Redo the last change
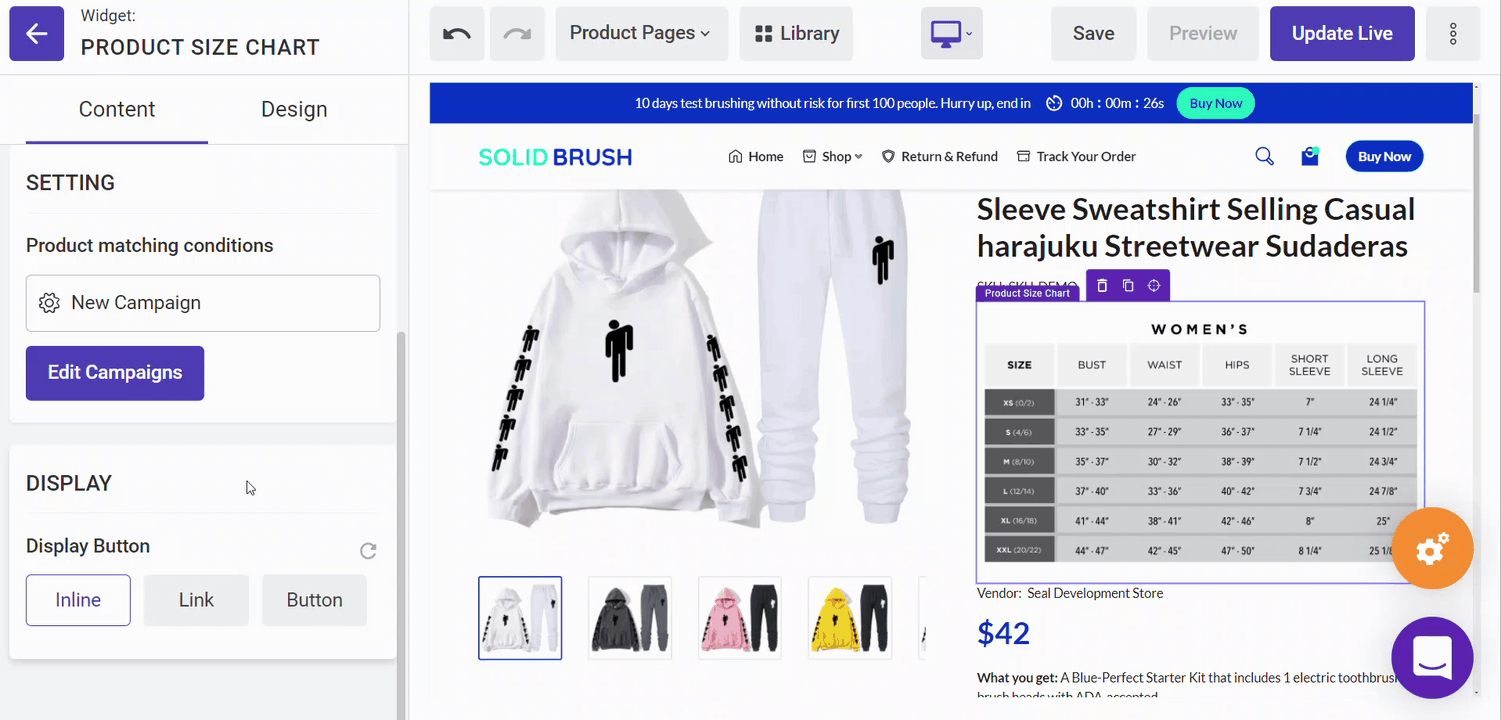 click(517, 33)
